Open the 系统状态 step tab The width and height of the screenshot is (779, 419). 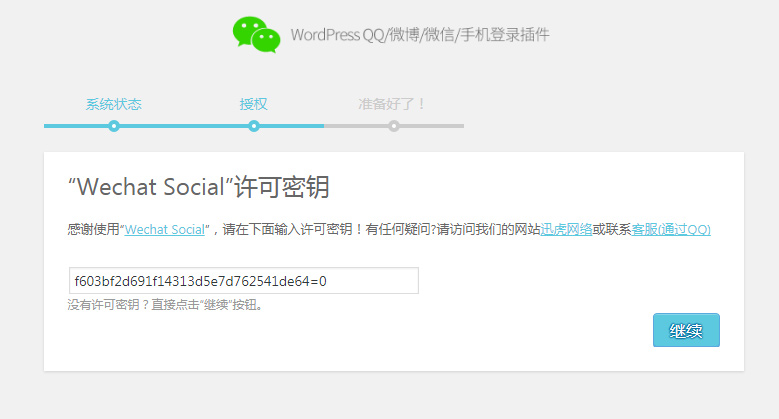(114, 104)
